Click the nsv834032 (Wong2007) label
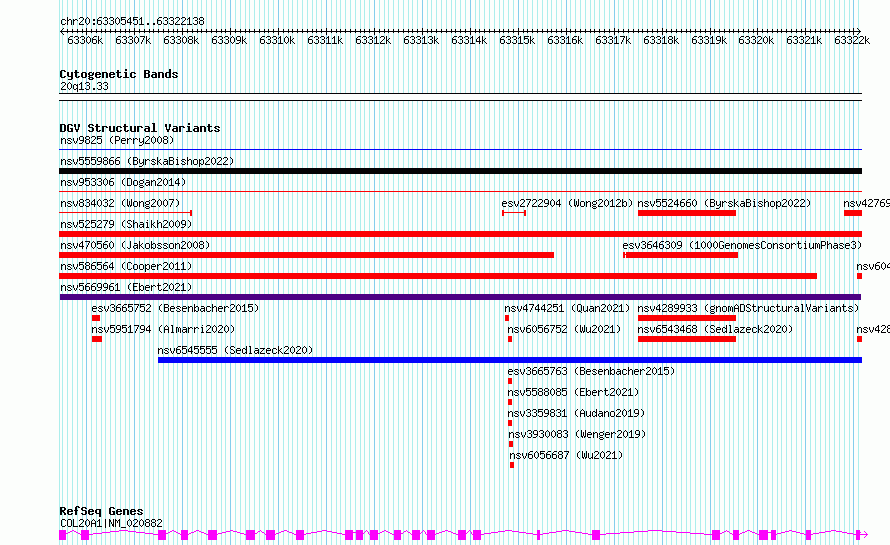Image resolution: width=890 pixels, height=545 pixels. click(120, 203)
